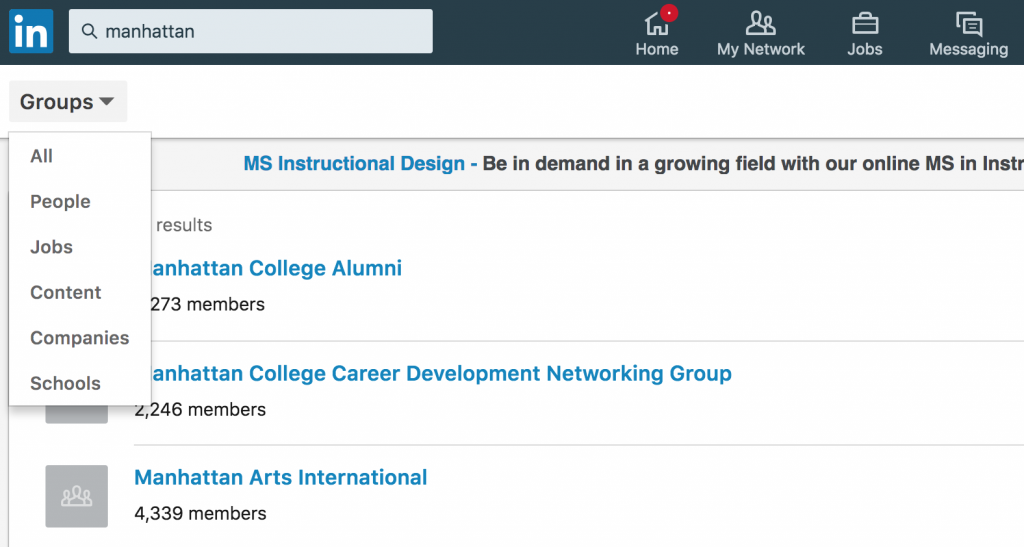Click the search magnifier icon
1024x547 pixels.
coord(89,31)
